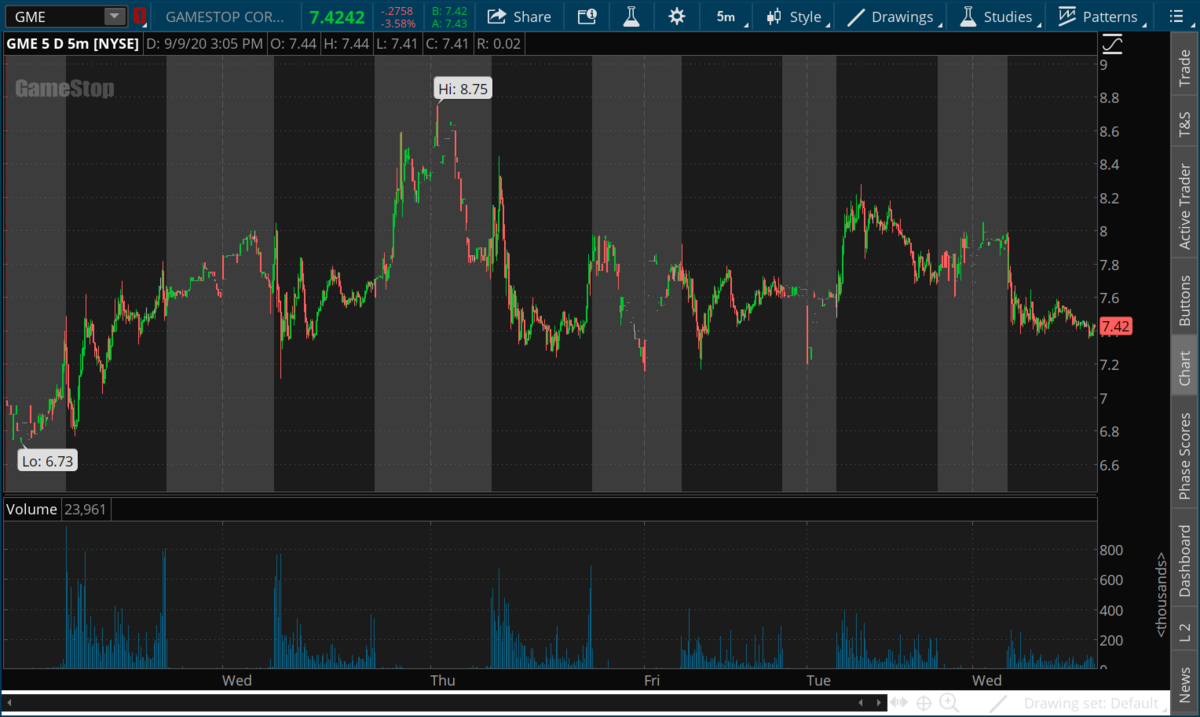Open the L 2 side tab

coord(1185,632)
